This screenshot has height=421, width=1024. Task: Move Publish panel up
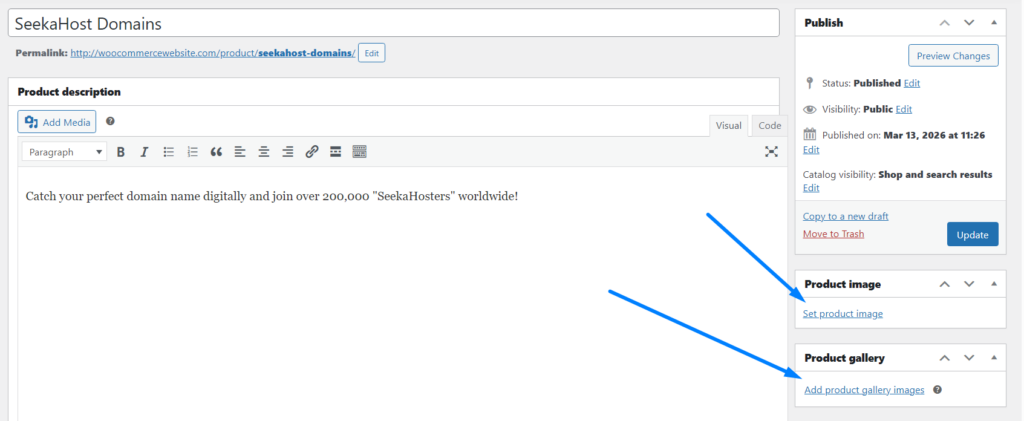[944, 23]
